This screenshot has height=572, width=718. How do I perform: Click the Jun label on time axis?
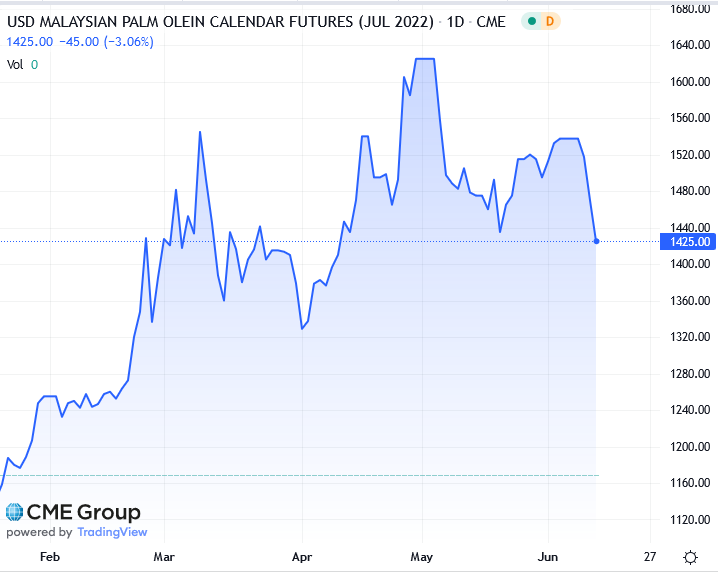click(548, 557)
